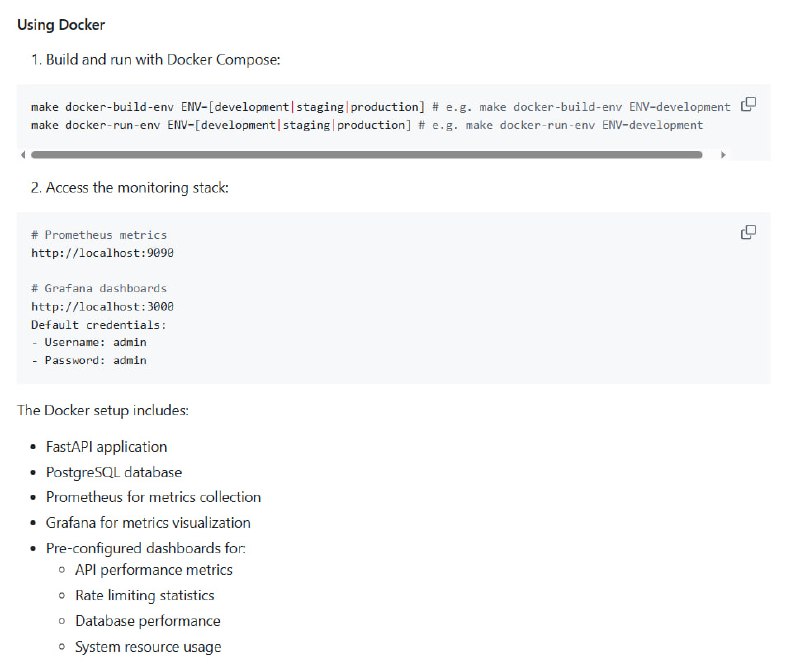
Task: Click the "PostgreSQL database" list item
Action: coord(113,472)
